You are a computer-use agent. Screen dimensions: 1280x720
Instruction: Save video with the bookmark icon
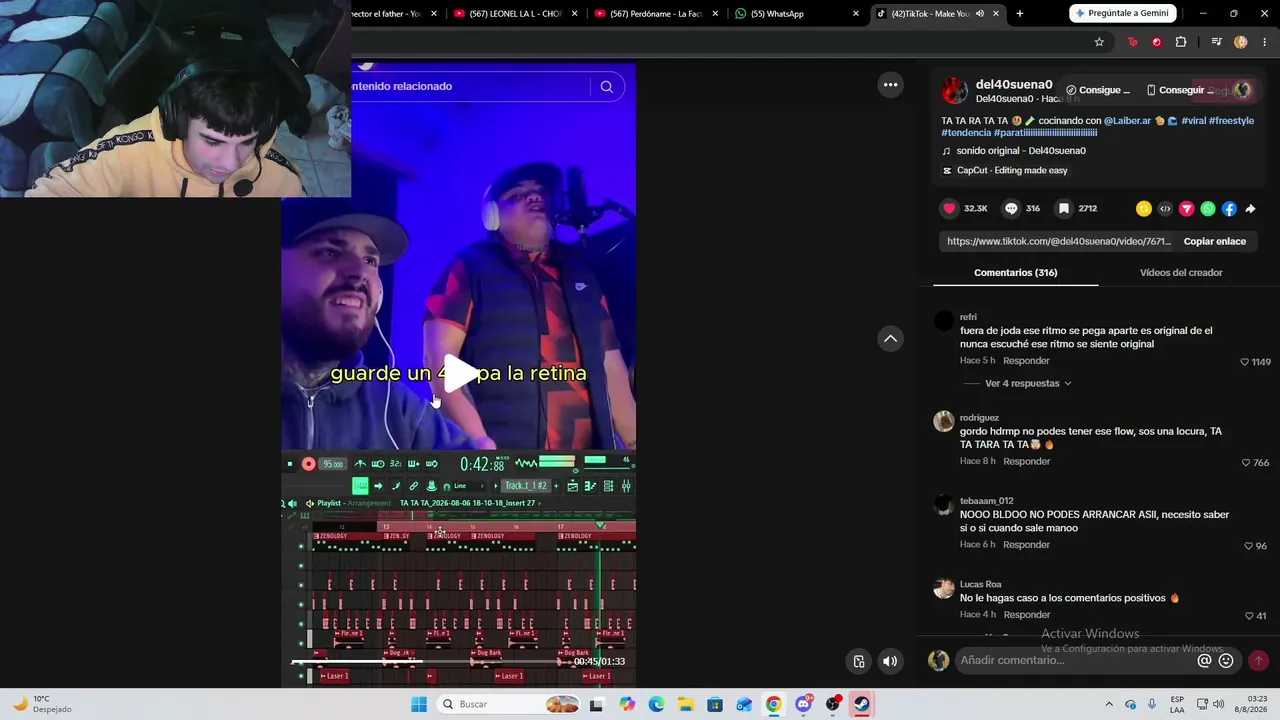pyautogui.click(x=1064, y=209)
